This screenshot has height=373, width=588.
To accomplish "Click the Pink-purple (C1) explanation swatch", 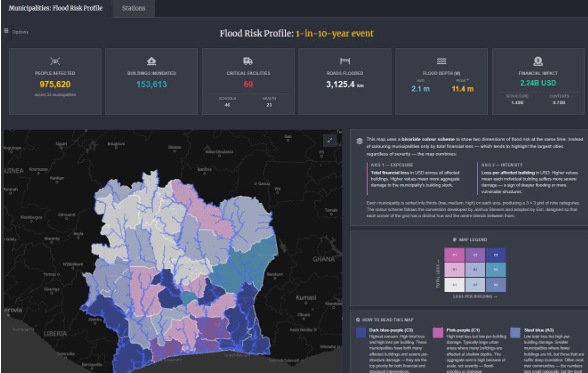I will [438, 333].
